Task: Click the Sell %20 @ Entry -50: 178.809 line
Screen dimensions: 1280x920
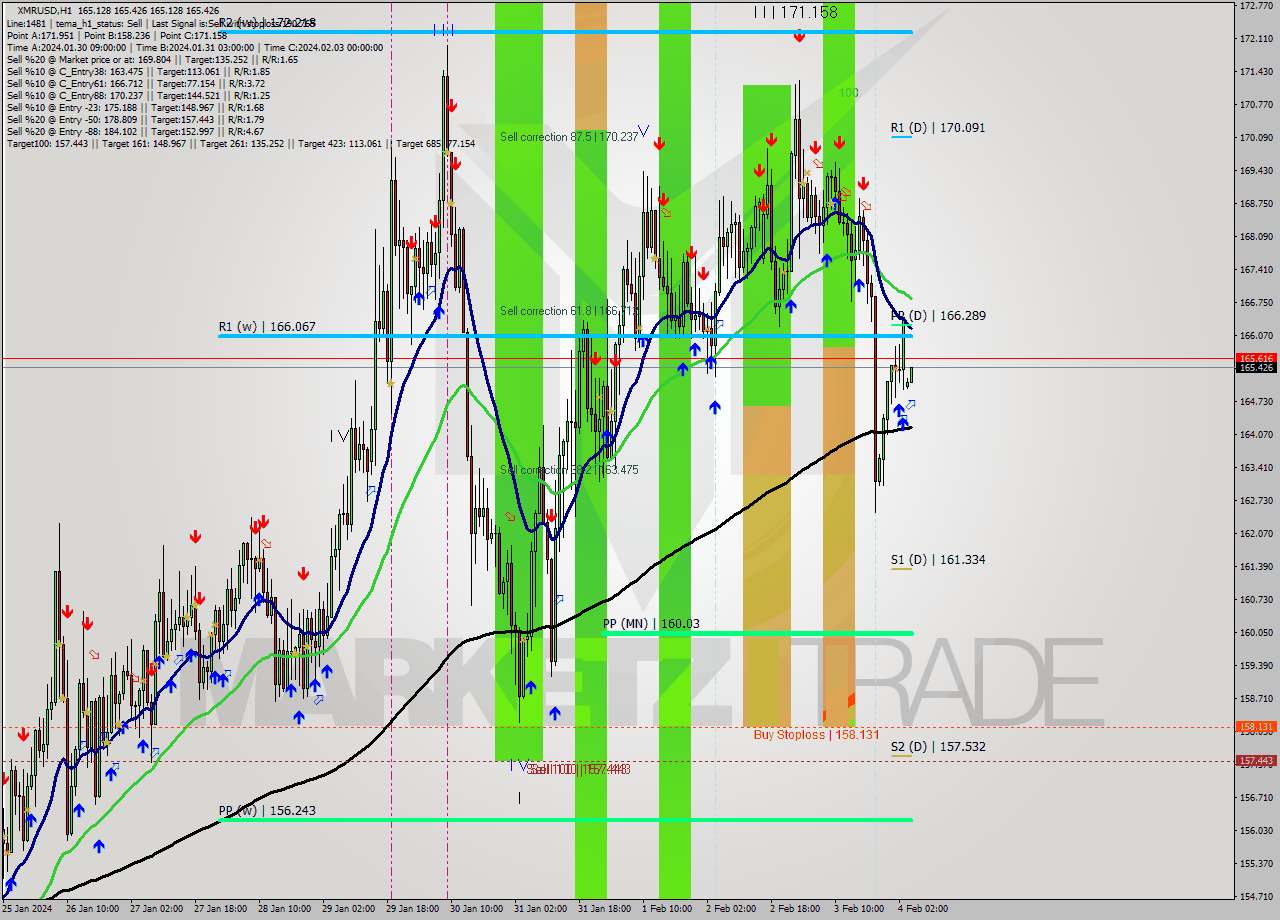Action: pos(135,119)
